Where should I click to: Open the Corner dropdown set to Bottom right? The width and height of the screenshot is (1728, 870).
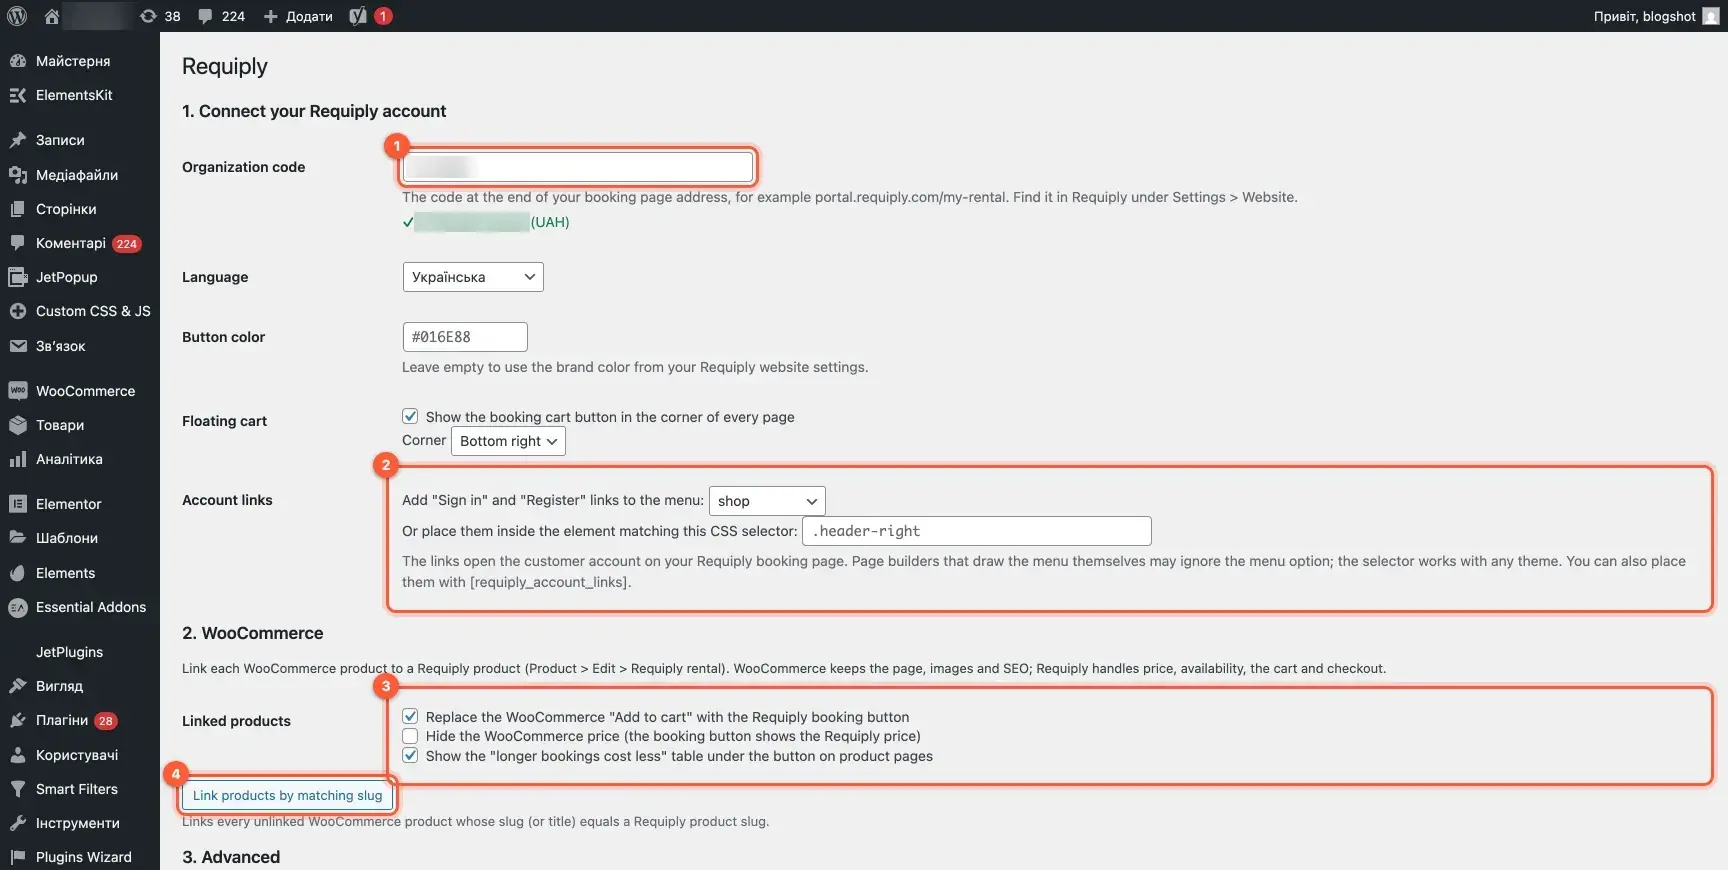pos(508,441)
